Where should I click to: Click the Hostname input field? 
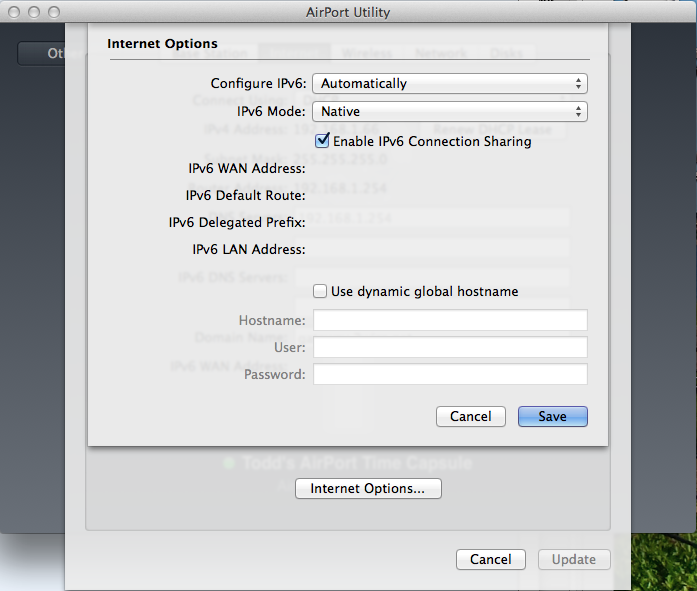pyautogui.click(x=450, y=320)
